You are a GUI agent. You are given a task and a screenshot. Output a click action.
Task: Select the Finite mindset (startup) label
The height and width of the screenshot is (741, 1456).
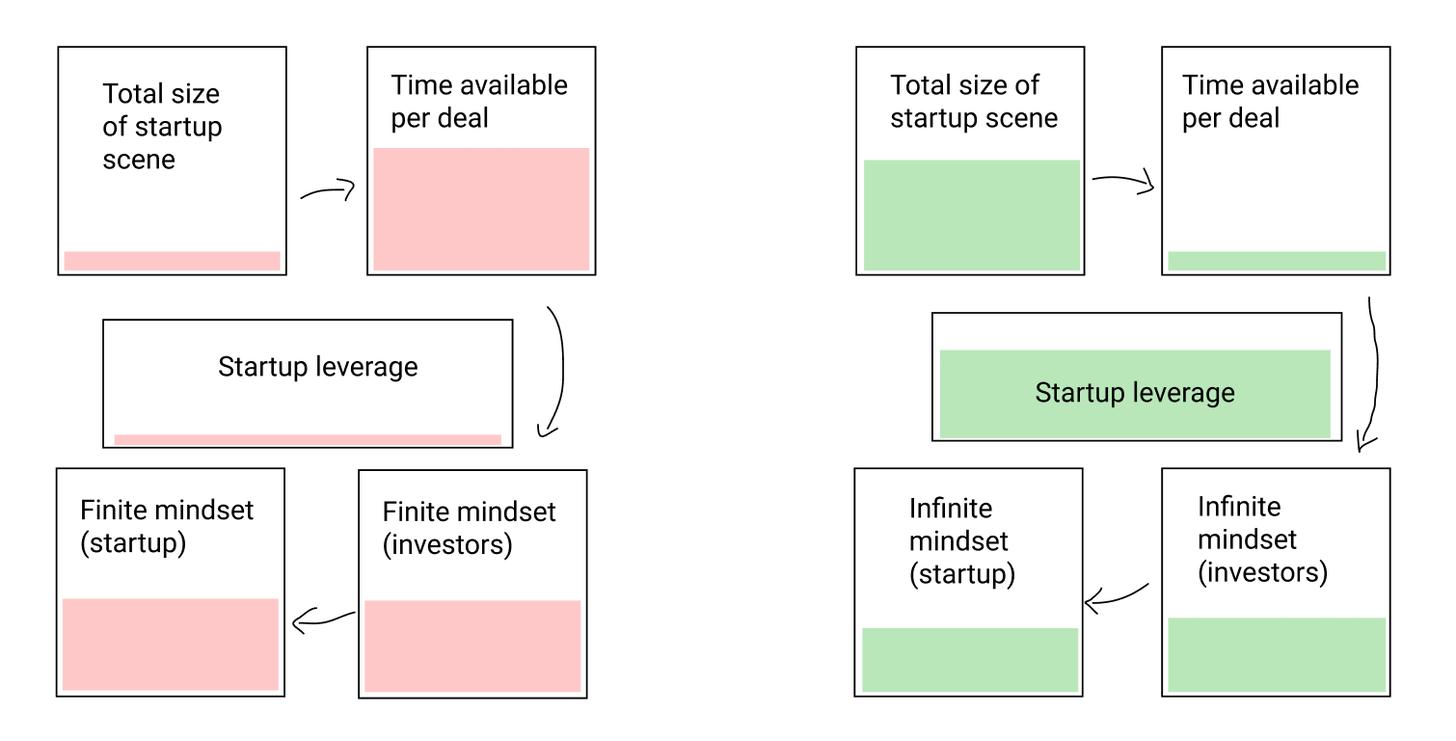pos(167,527)
